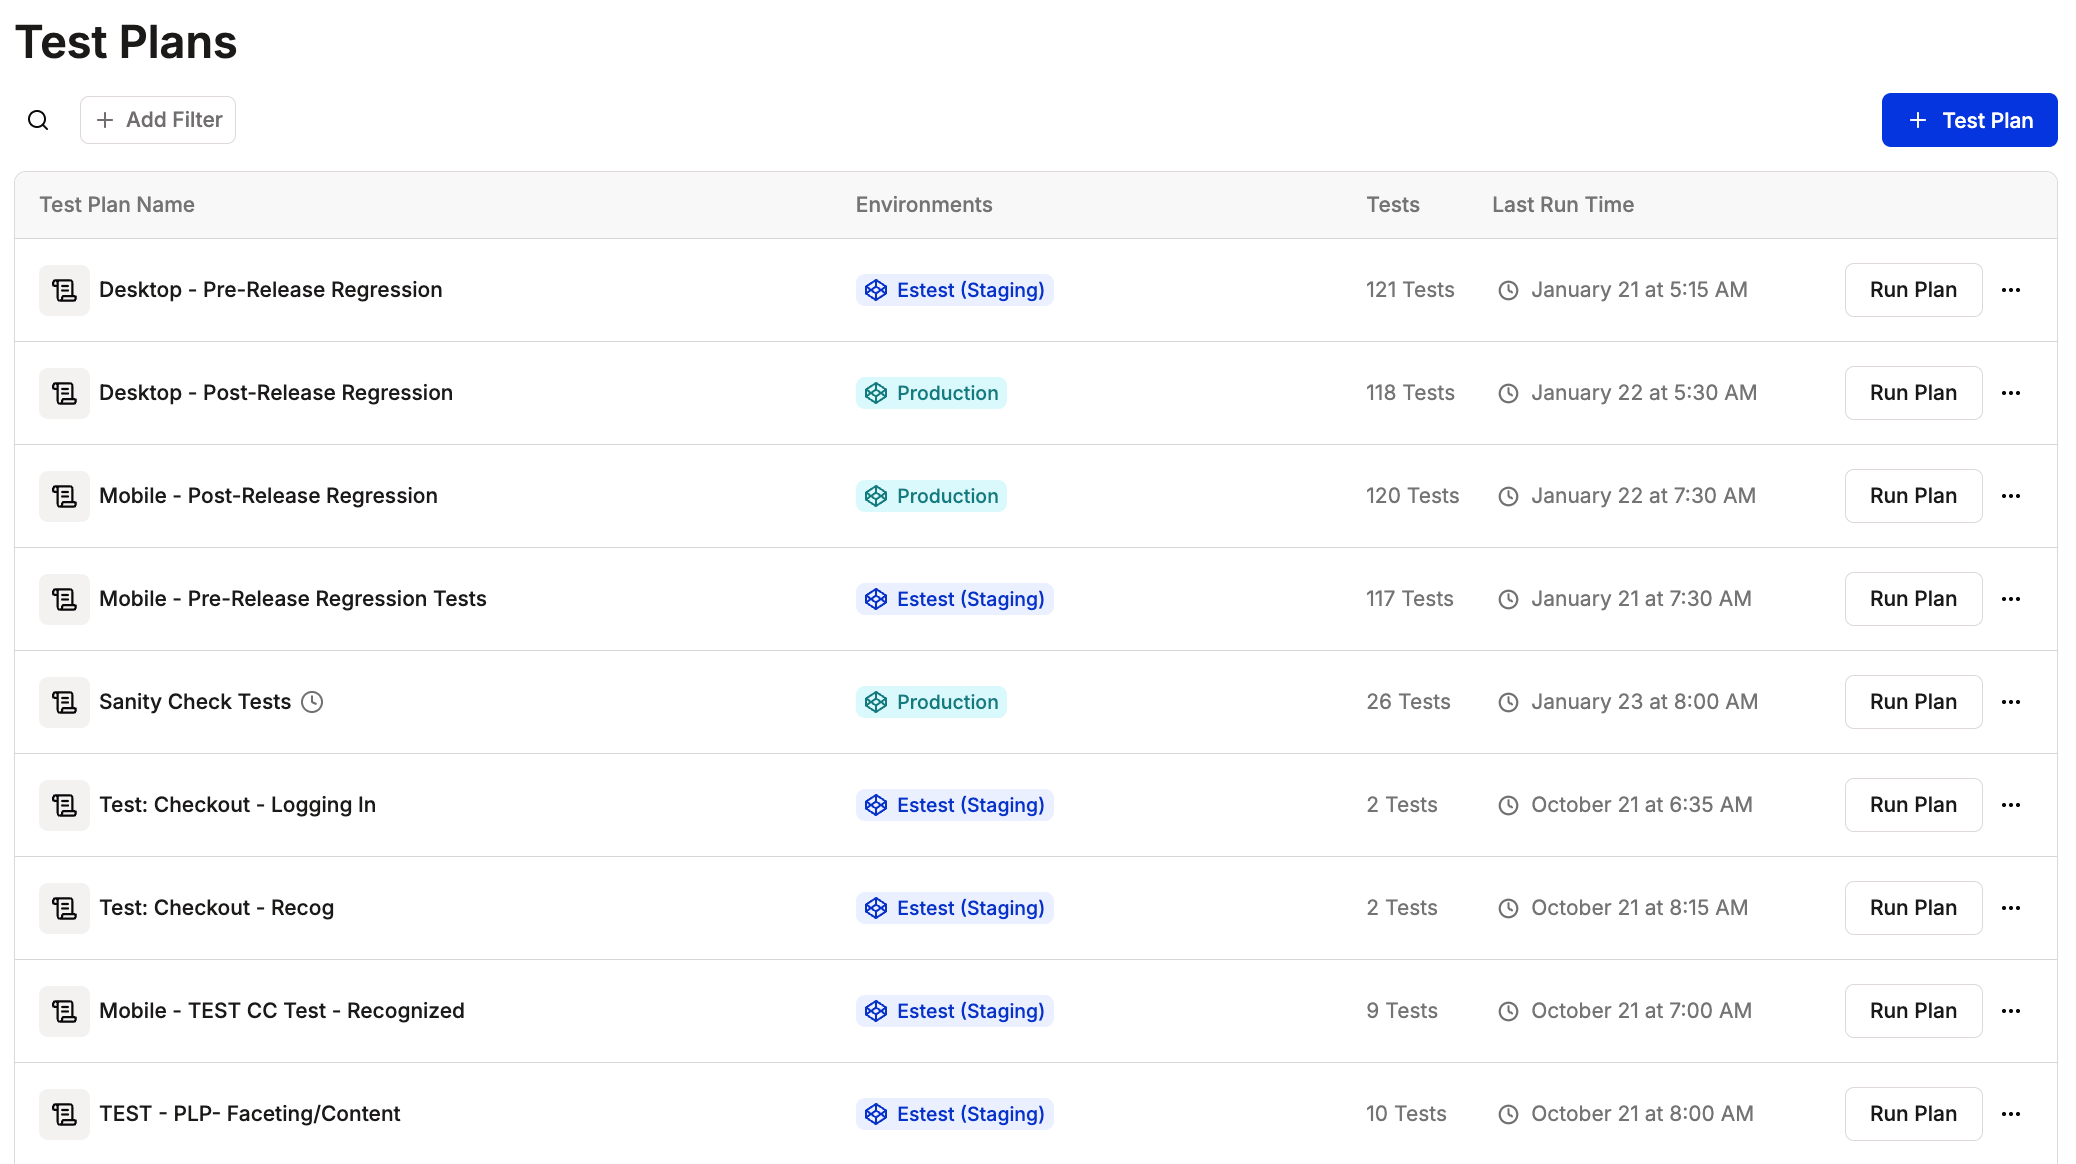Run the Desktop - Pre-Release Regression plan

[x=1913, y=290]
